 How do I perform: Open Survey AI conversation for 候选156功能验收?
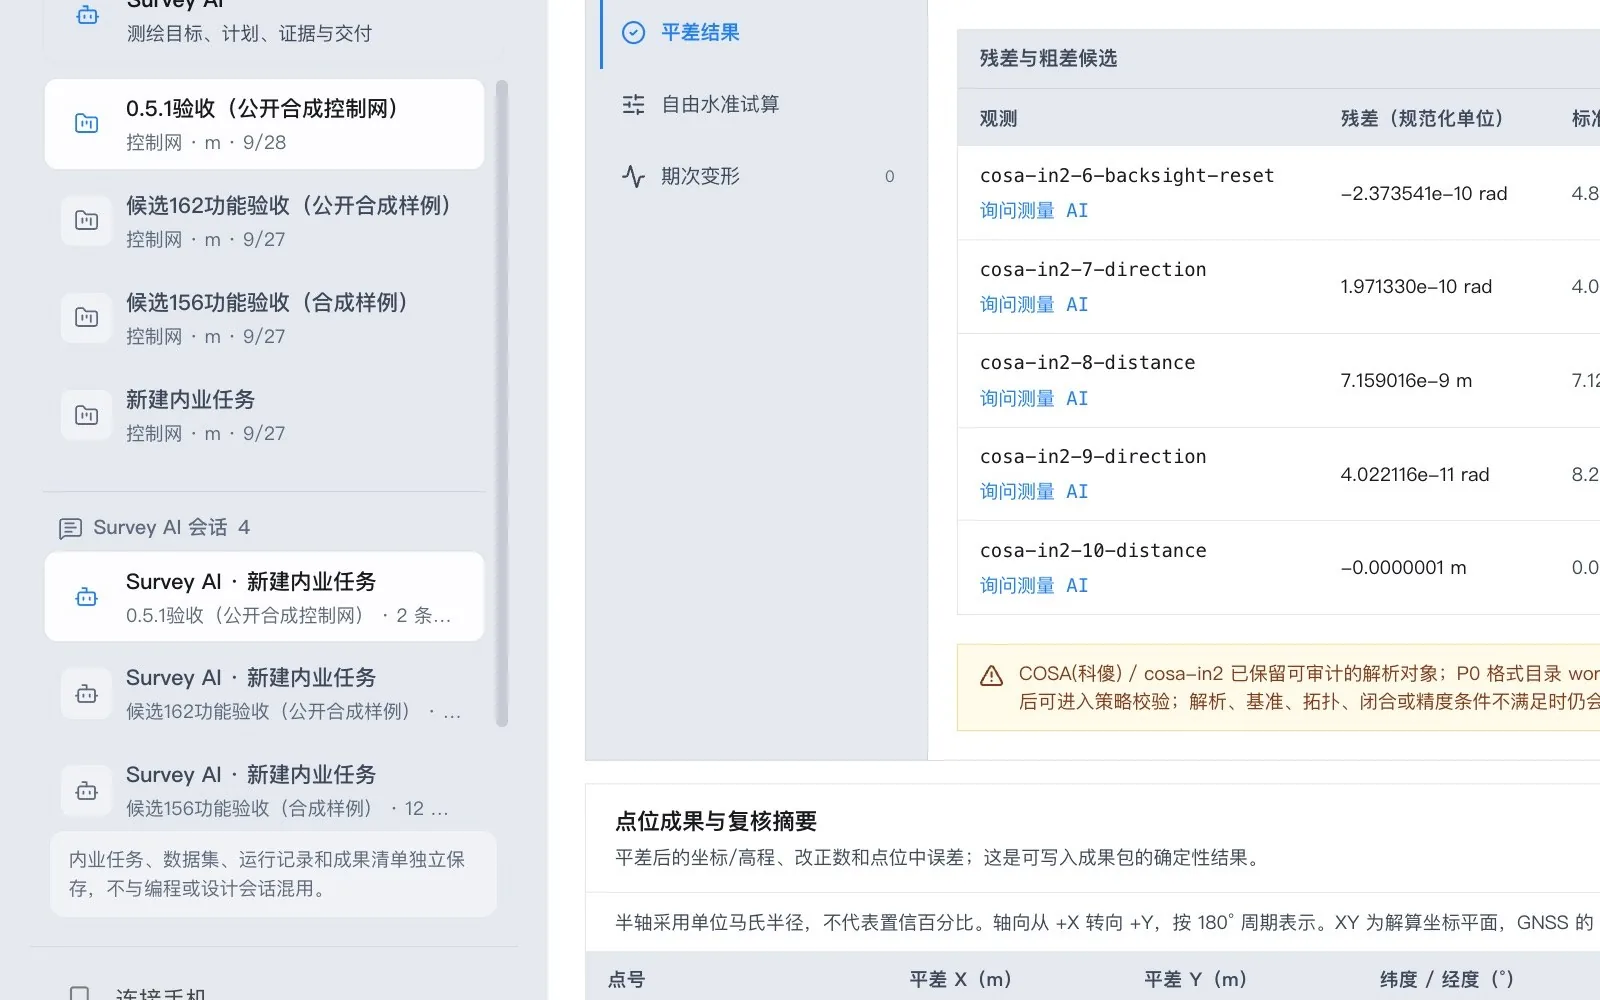pos(264,791)
